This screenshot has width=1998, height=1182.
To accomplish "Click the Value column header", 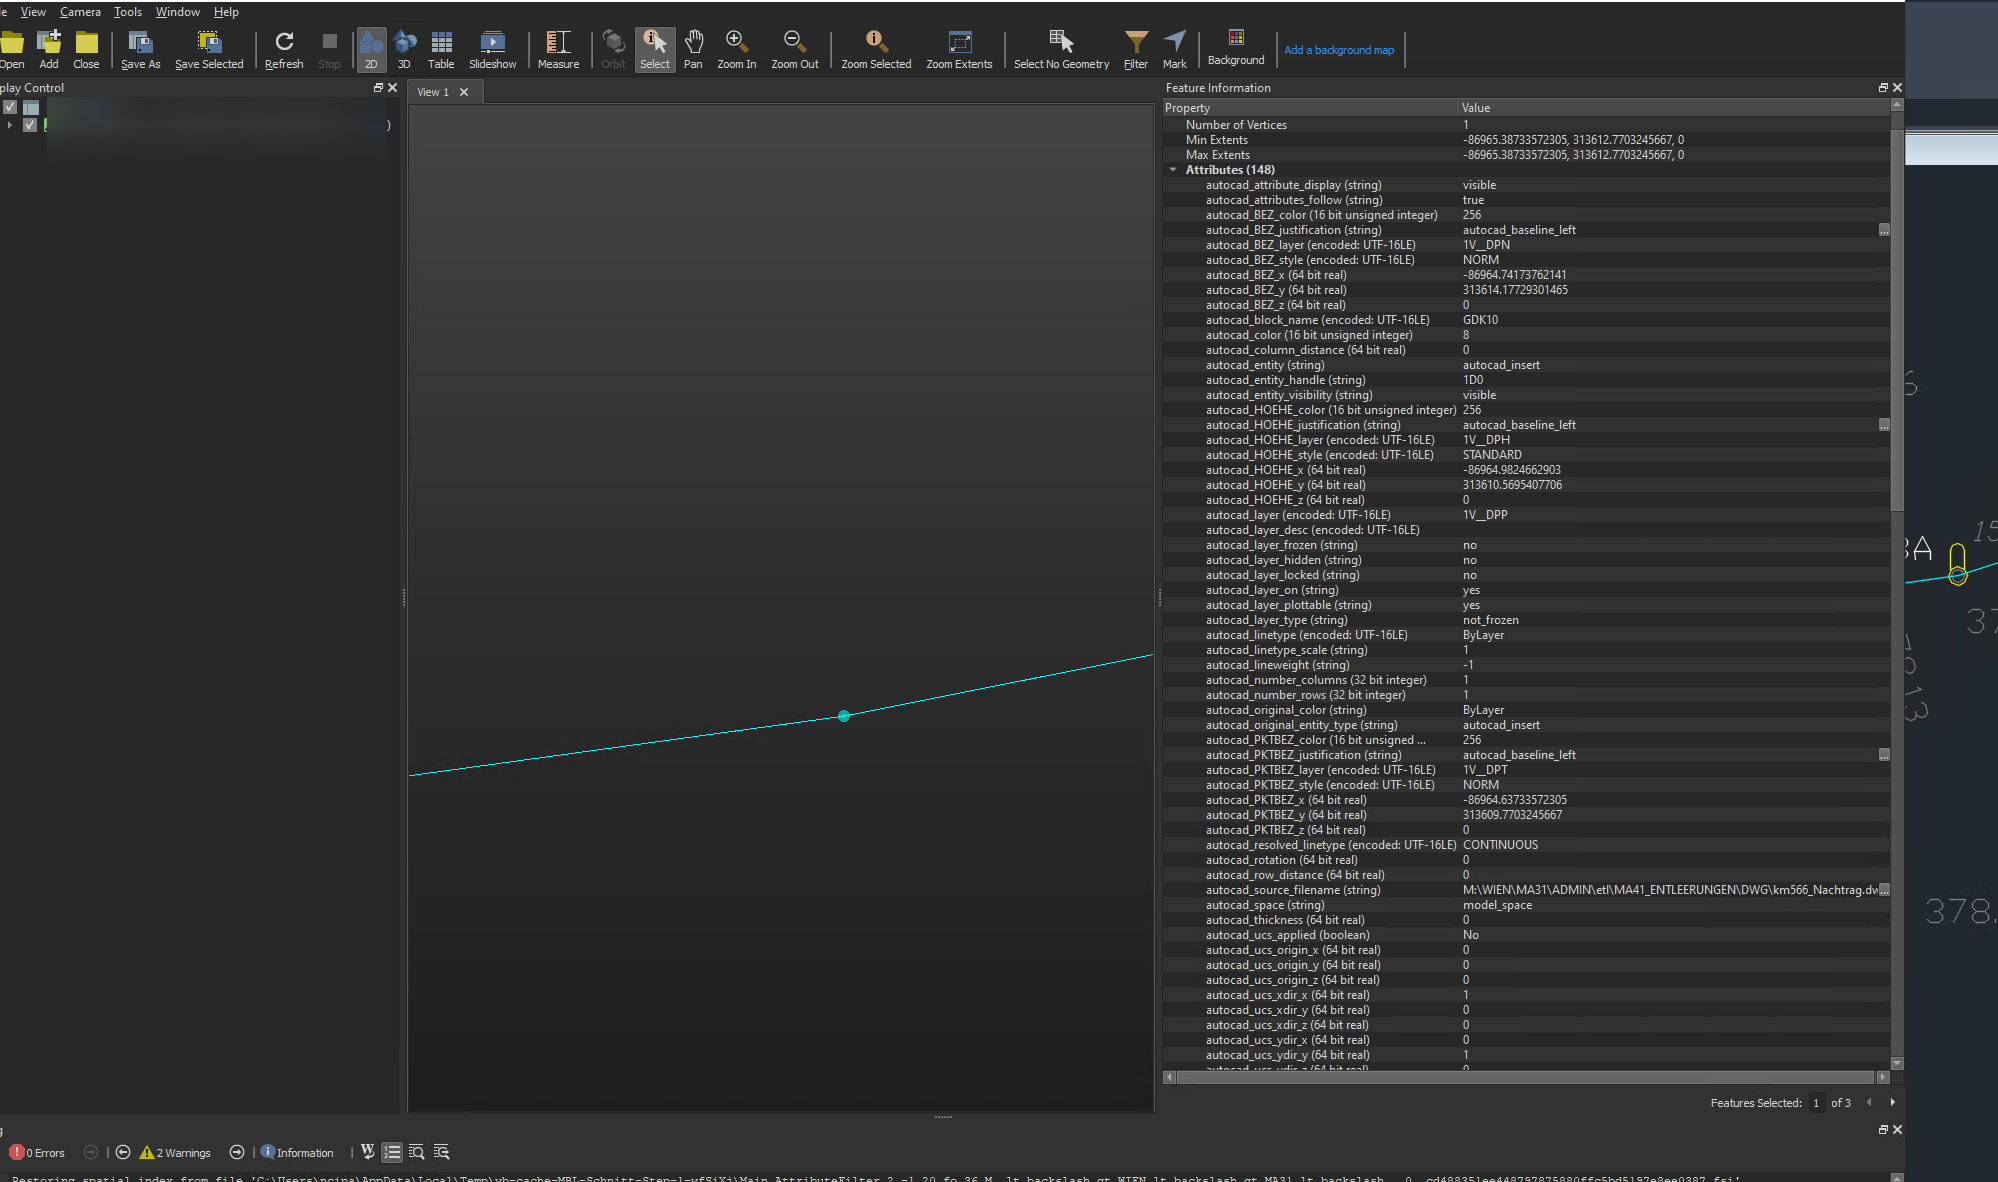I will point(1674,108).
